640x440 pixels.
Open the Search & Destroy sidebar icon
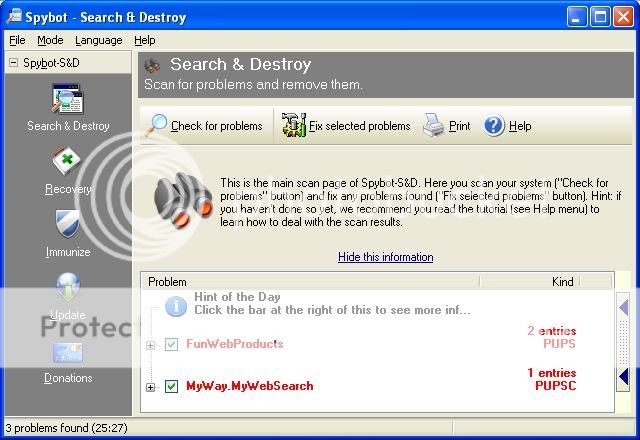(68, 99)
